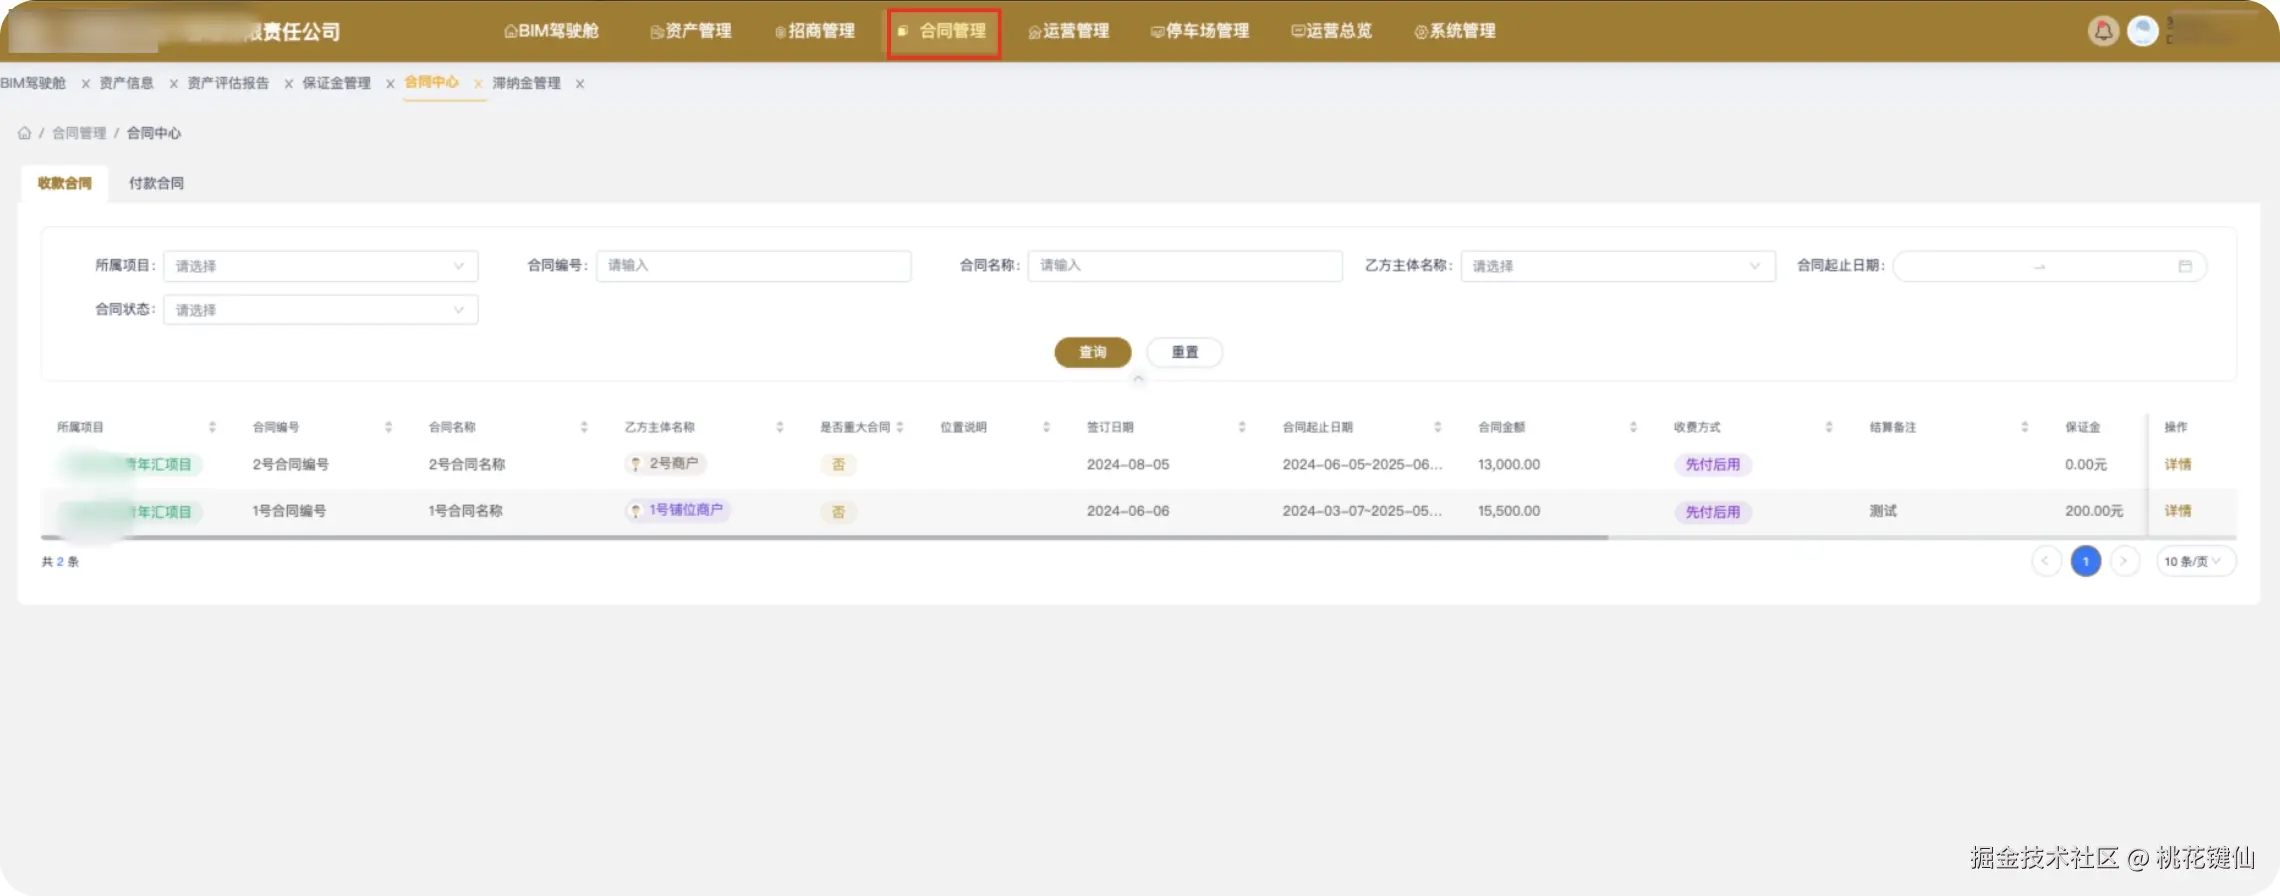This screenshot has height=896, width=2280.
Task: Click the 2号商户 tag
Action: click(665, 464)
